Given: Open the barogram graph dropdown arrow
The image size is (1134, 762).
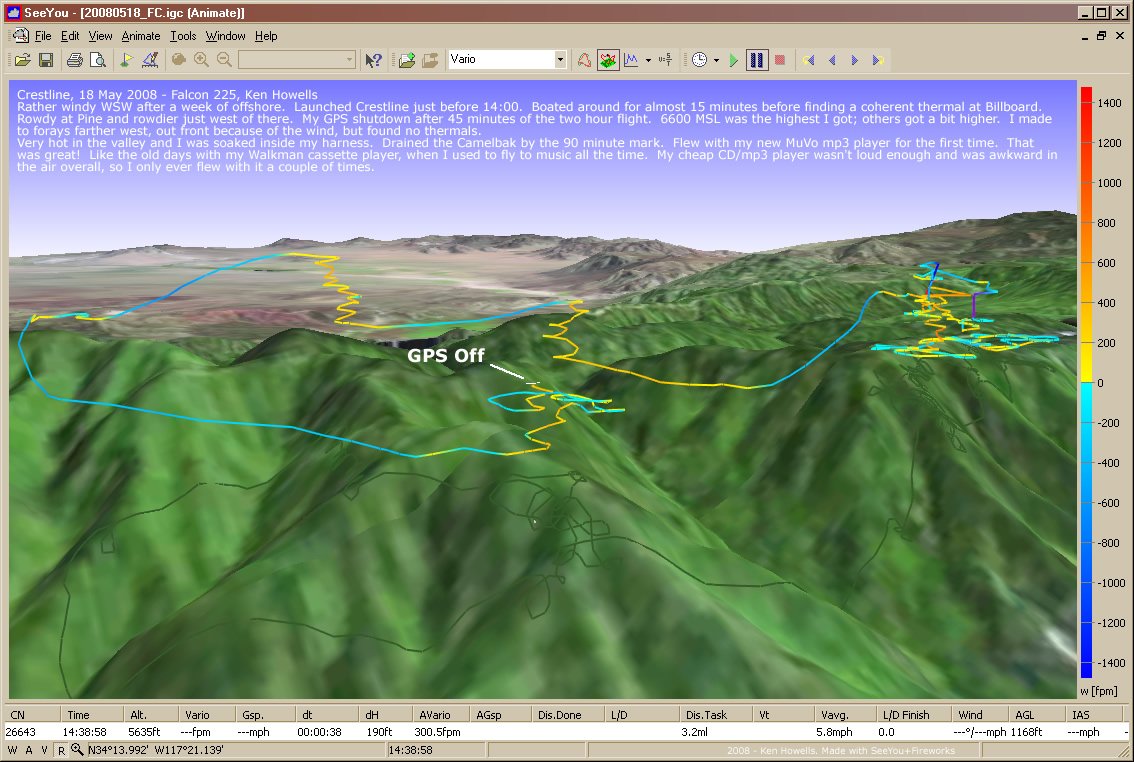Looking at the screenshot, I should [x=648, y=60].
